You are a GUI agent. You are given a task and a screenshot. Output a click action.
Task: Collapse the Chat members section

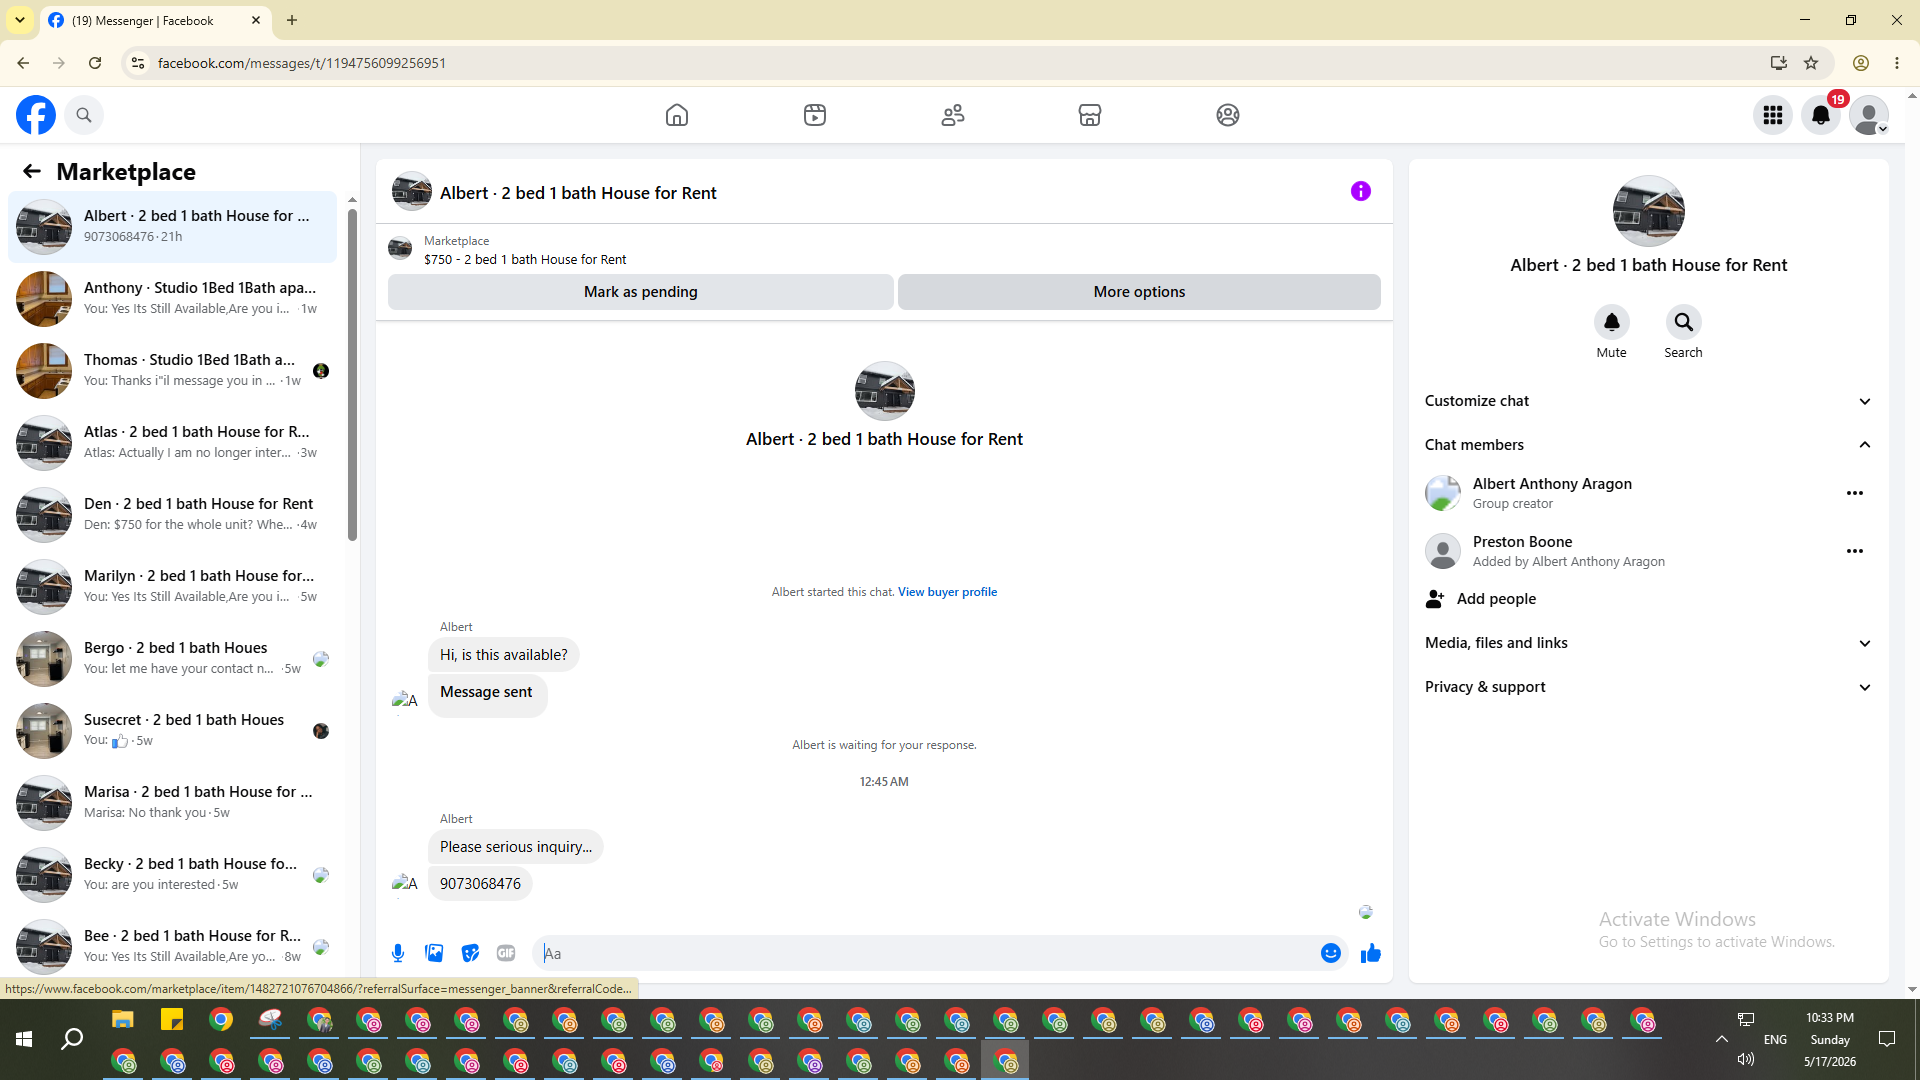[1649, 445]
